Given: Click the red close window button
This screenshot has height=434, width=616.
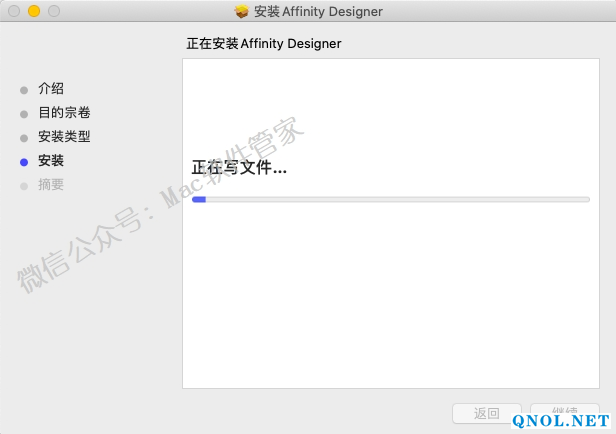Looking at the screenshot, I should click(x=13, y=12).
